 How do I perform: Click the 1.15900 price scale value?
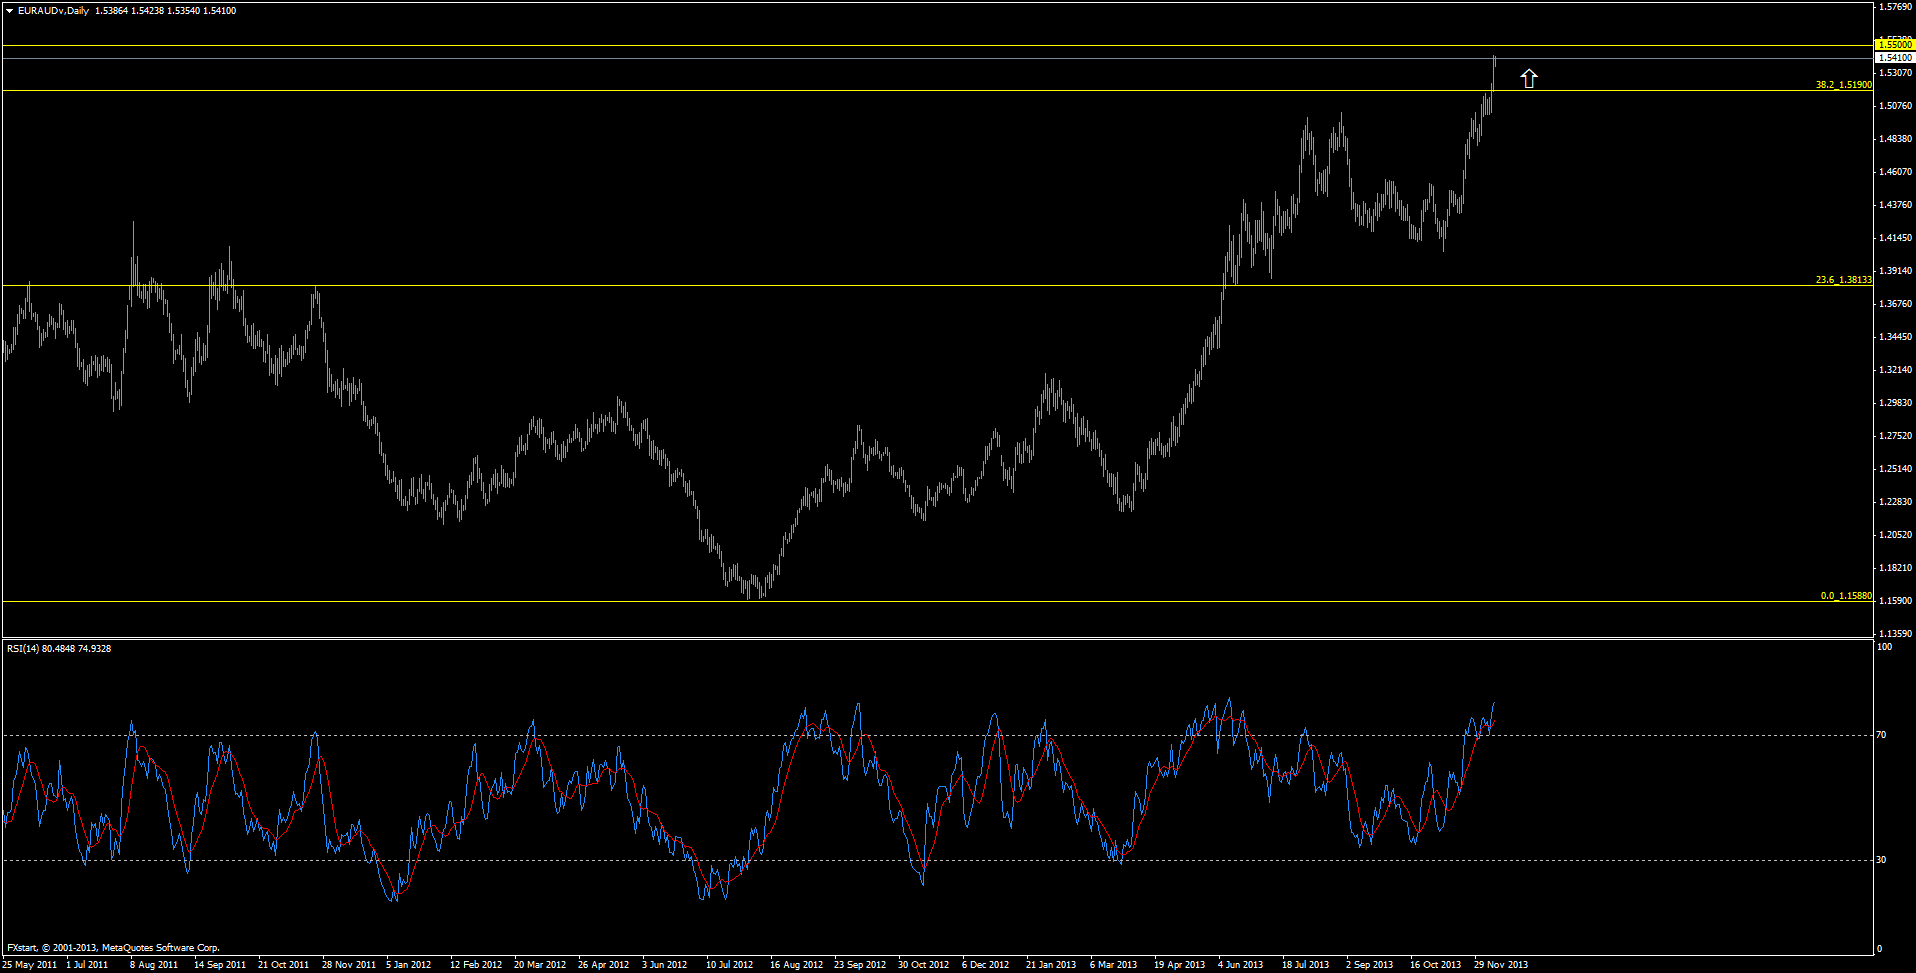pos(1896,601)
